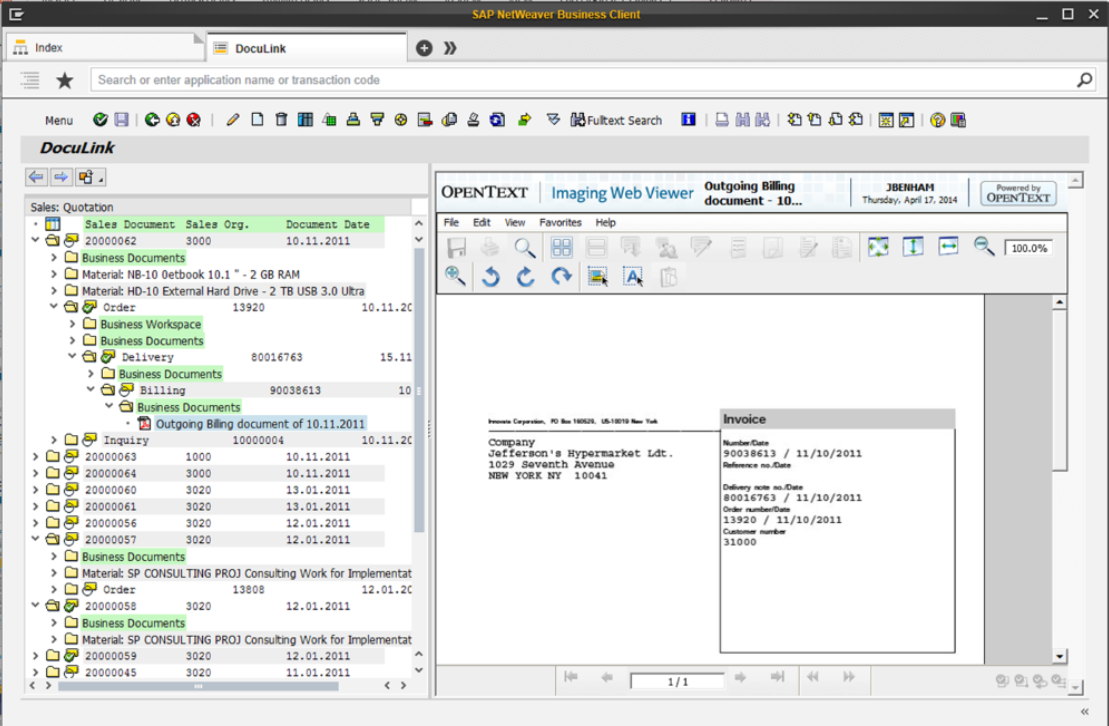Click the trash delete icon in toolbar

point(281,120)
